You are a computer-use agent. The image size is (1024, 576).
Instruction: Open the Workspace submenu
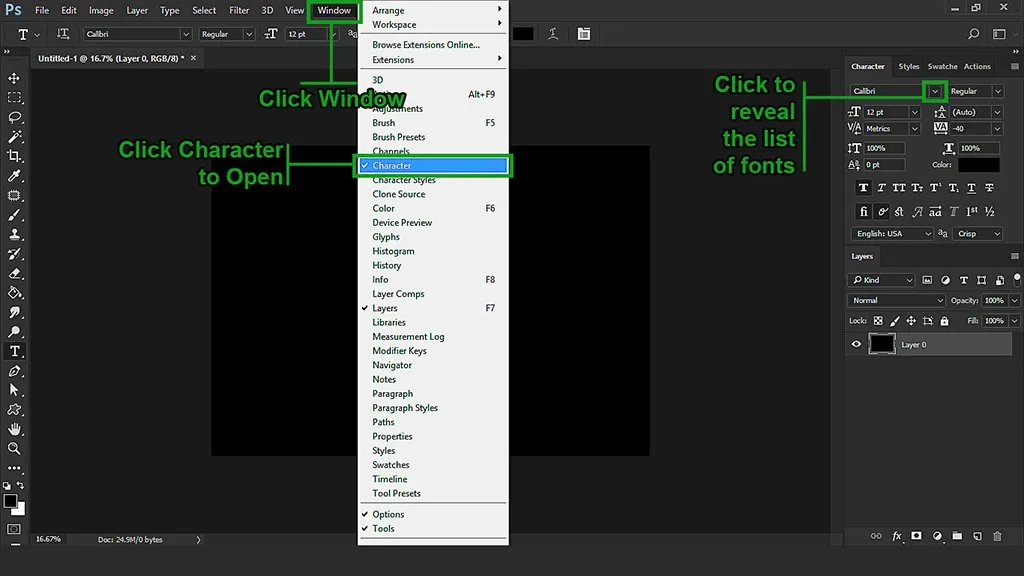[x=433, y=25]
